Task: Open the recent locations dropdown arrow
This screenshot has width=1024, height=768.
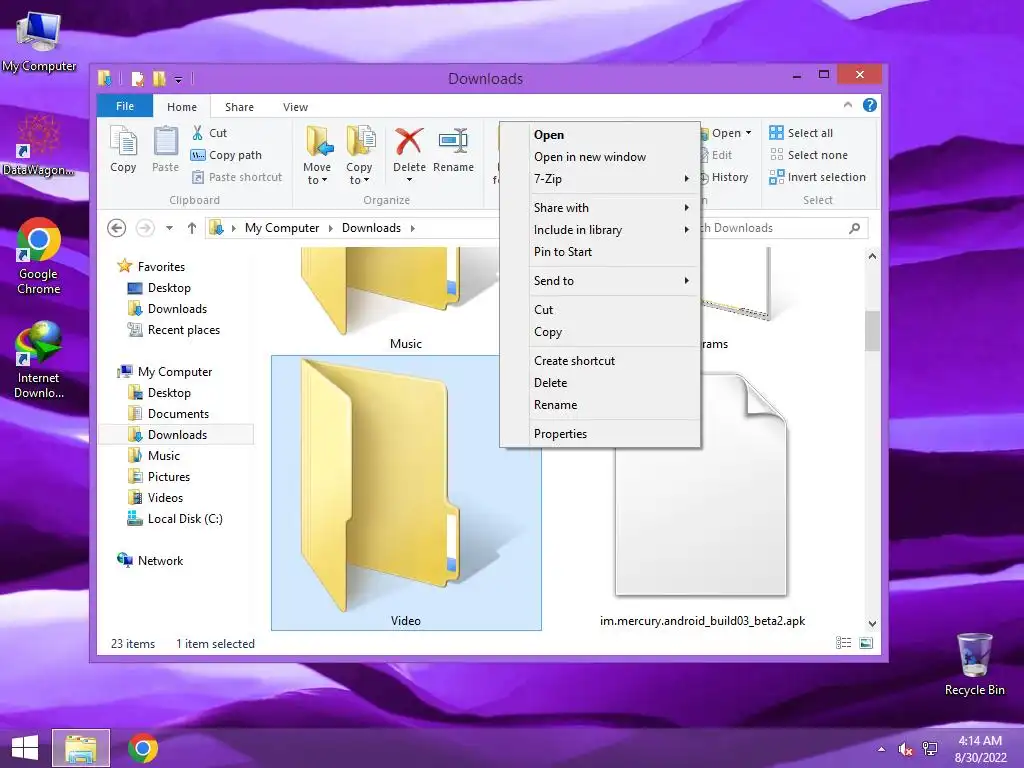Action: coord(169,228)
